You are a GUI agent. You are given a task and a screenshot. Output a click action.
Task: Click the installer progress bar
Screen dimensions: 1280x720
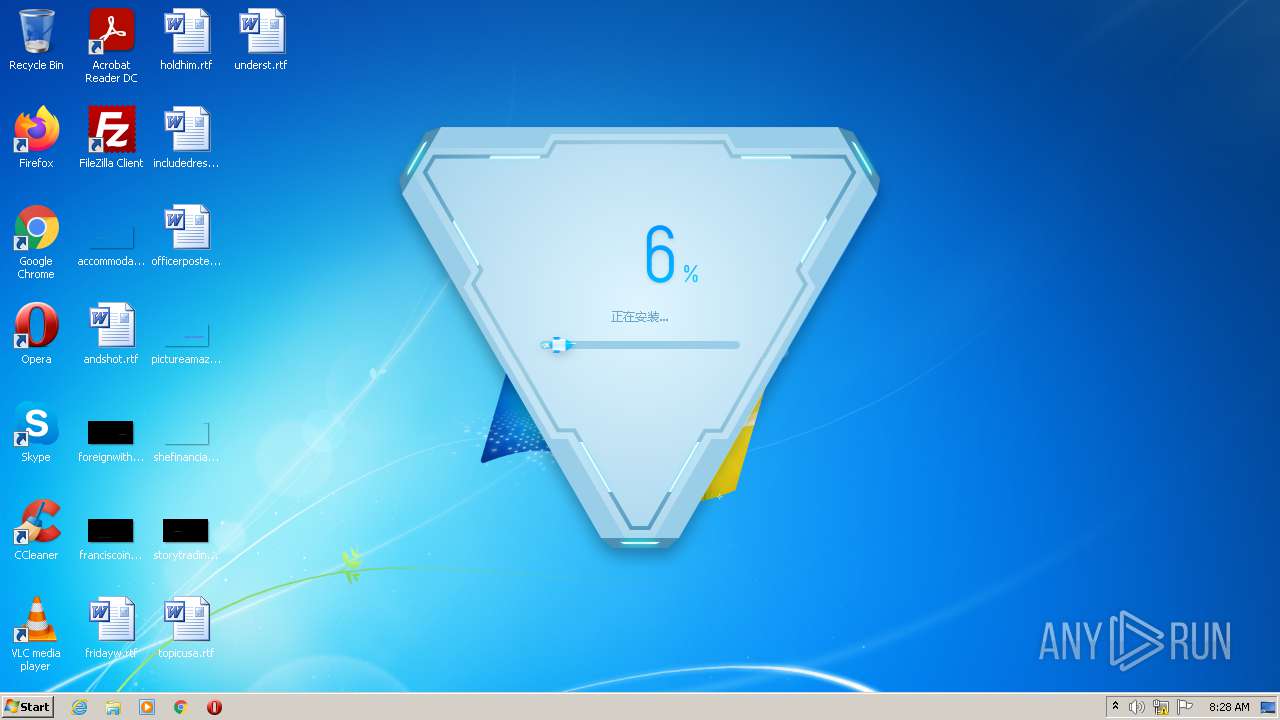[x=640, y=345]
